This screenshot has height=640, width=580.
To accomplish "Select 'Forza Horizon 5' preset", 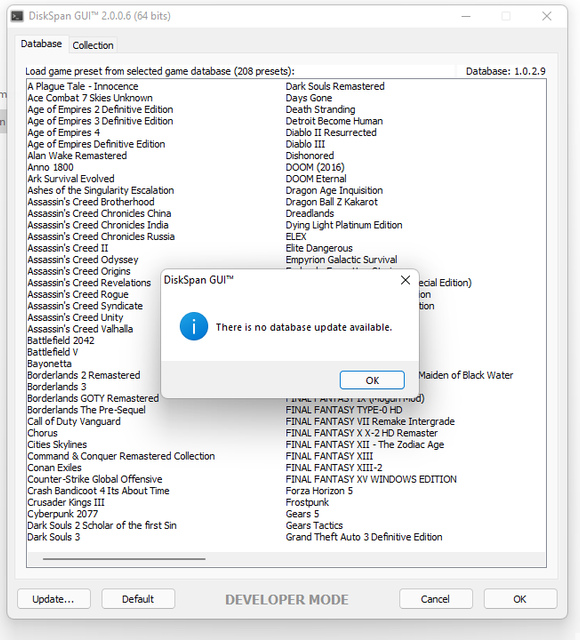I will [x=319, y=491].
